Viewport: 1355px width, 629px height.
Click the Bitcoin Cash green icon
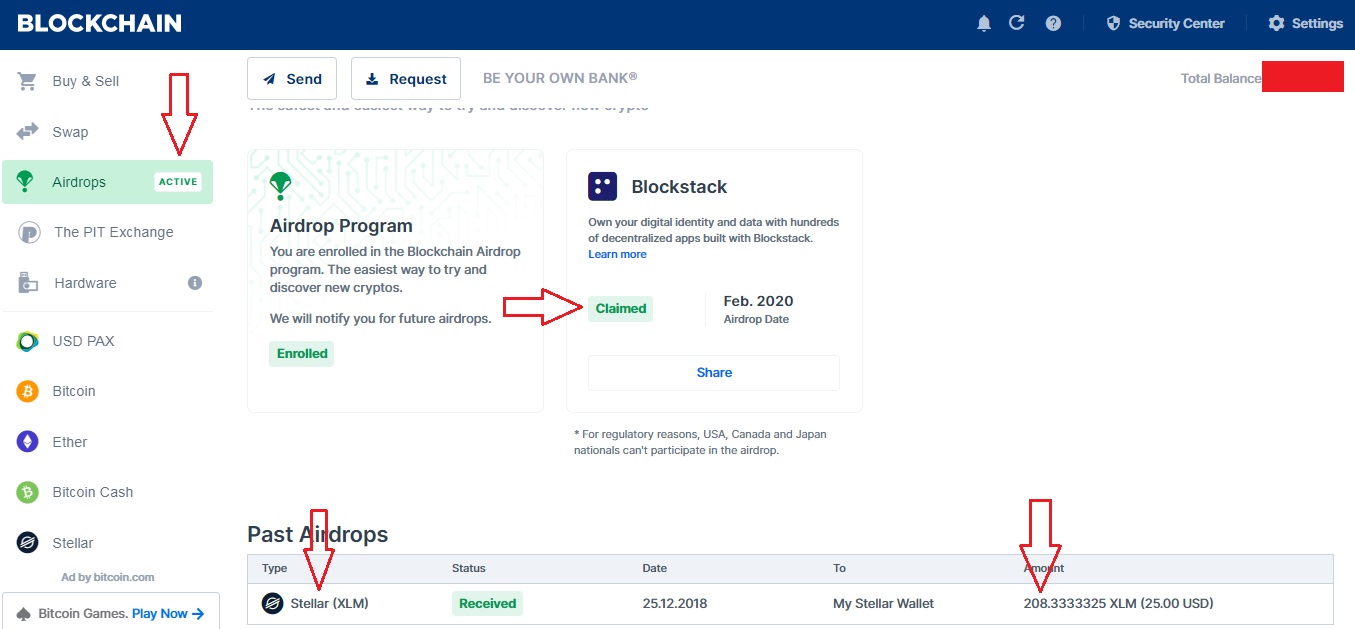click(27, 492)
